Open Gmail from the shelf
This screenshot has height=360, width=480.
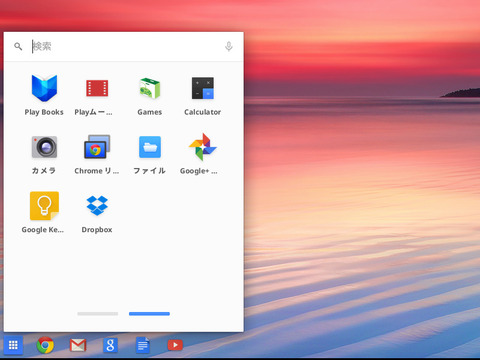click(78, 345)
